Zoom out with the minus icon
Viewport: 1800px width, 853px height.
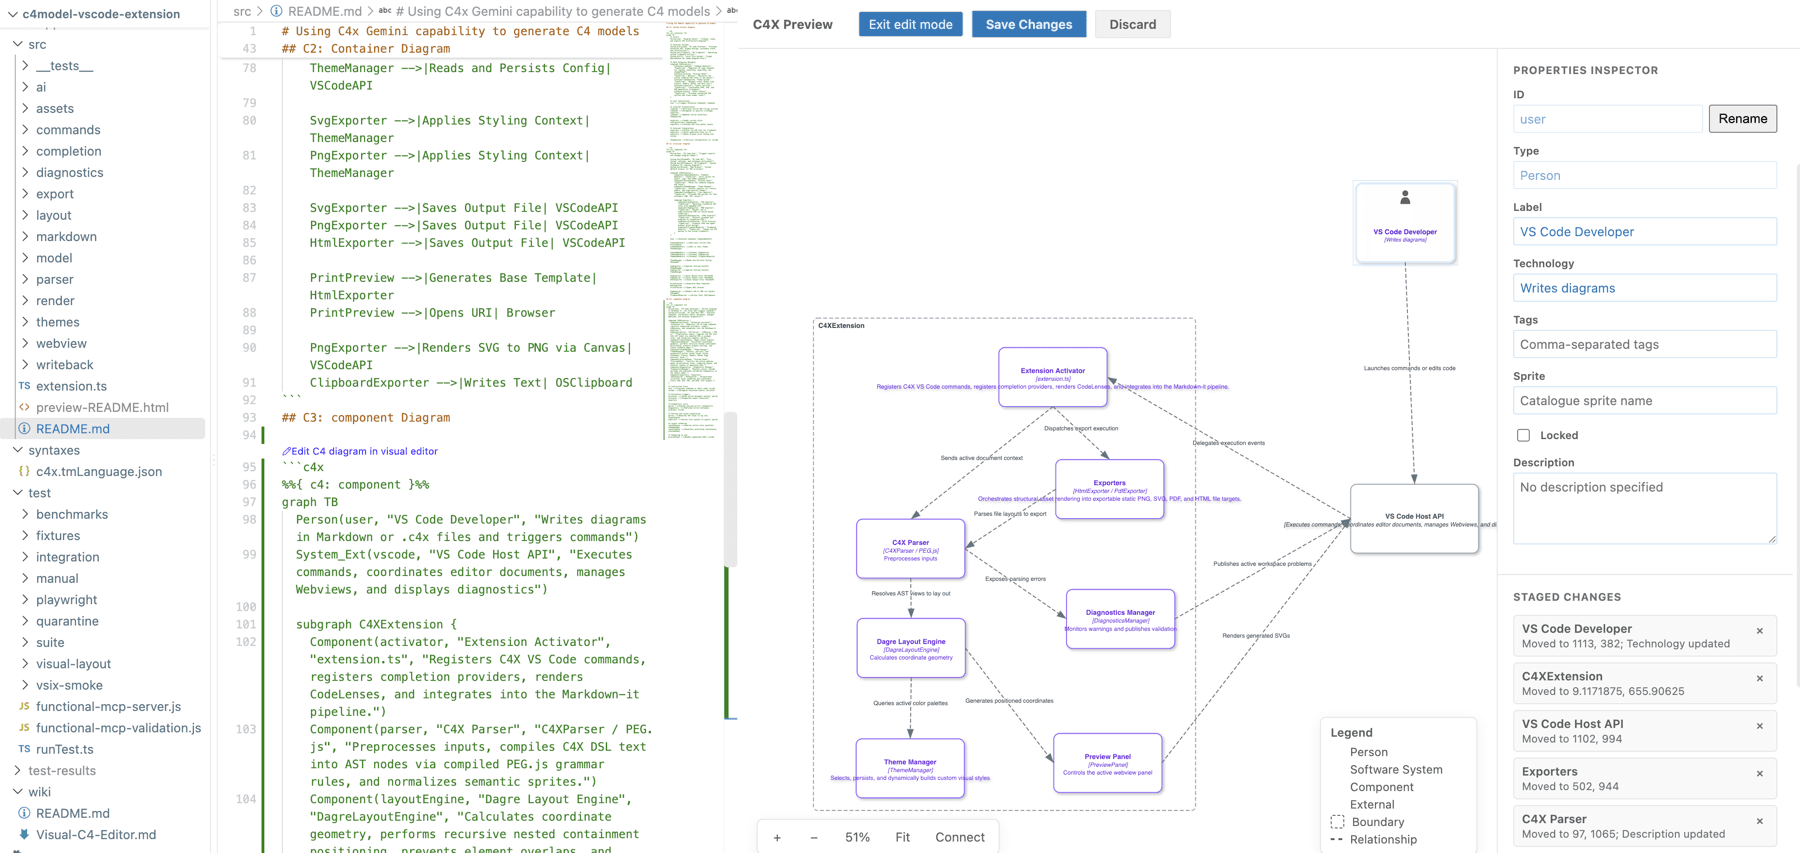[814, 837]
